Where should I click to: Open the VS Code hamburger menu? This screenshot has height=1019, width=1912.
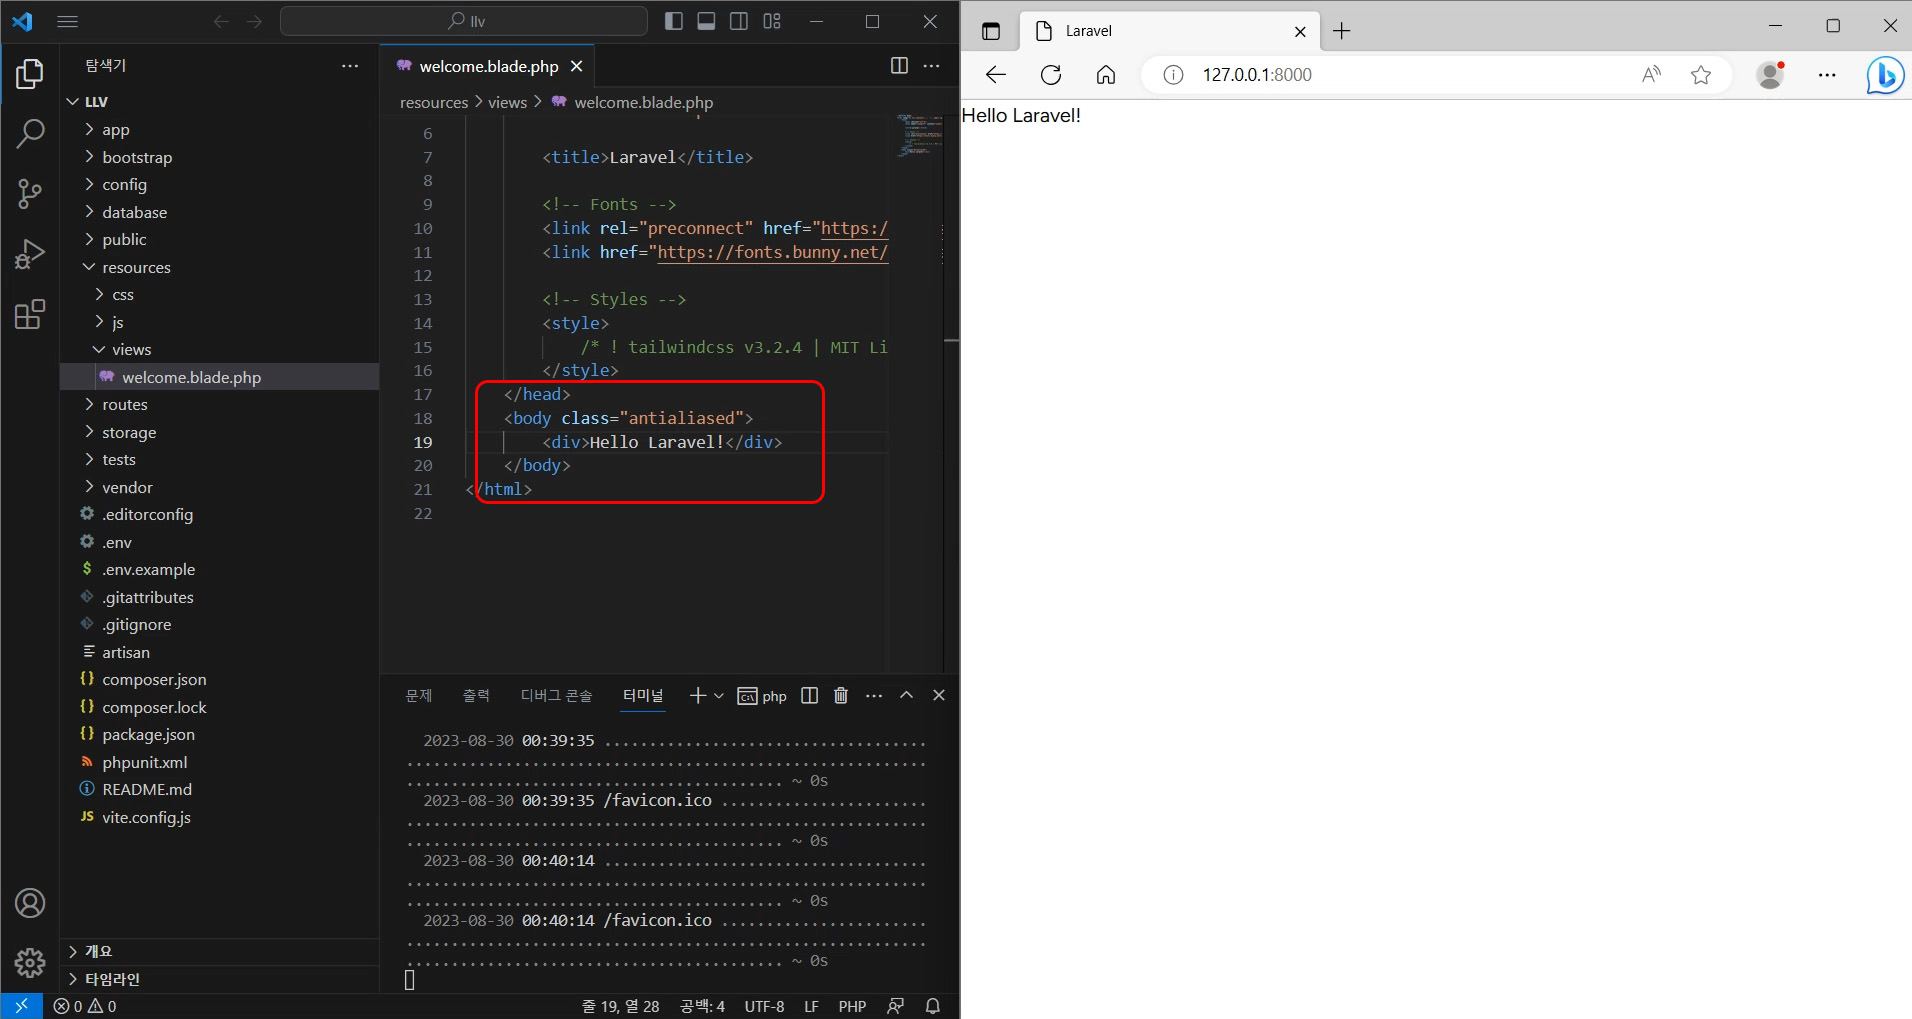tap(68, 21)
